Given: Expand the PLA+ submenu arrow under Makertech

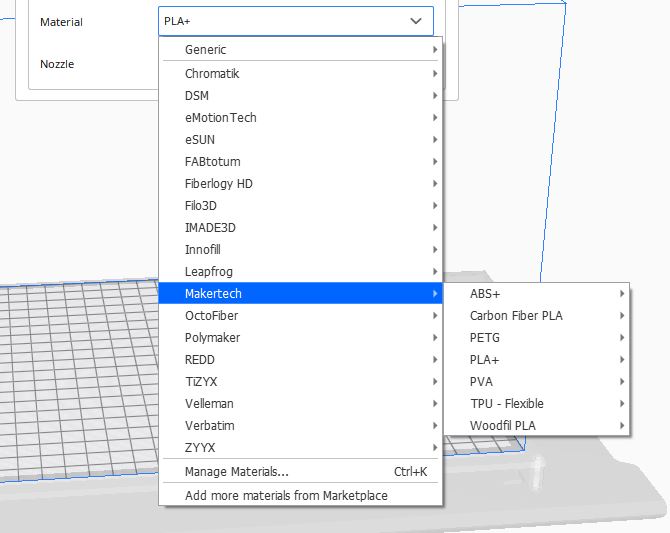Looking at the screenshot, I should click(x=622, y=360).
